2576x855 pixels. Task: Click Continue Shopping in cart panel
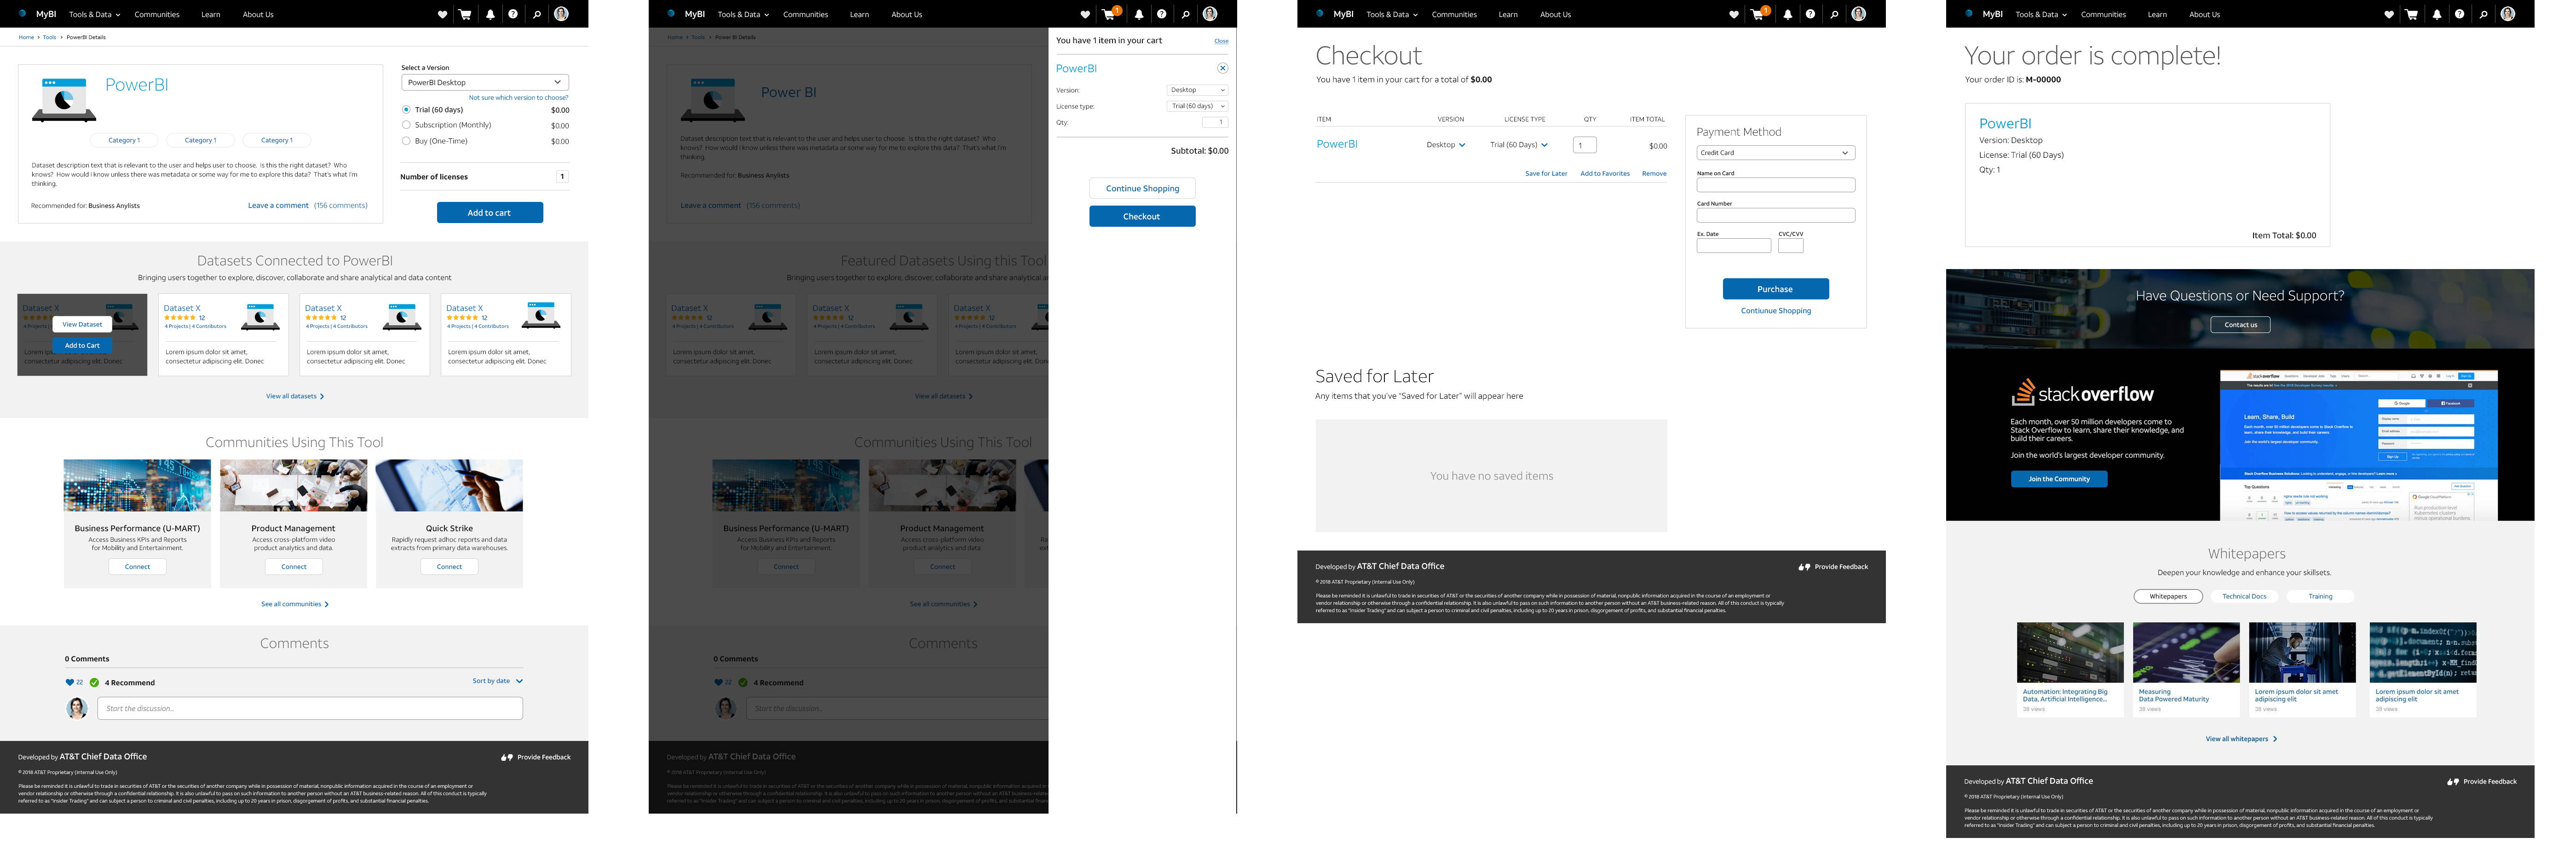click(x=1142, y=188)
